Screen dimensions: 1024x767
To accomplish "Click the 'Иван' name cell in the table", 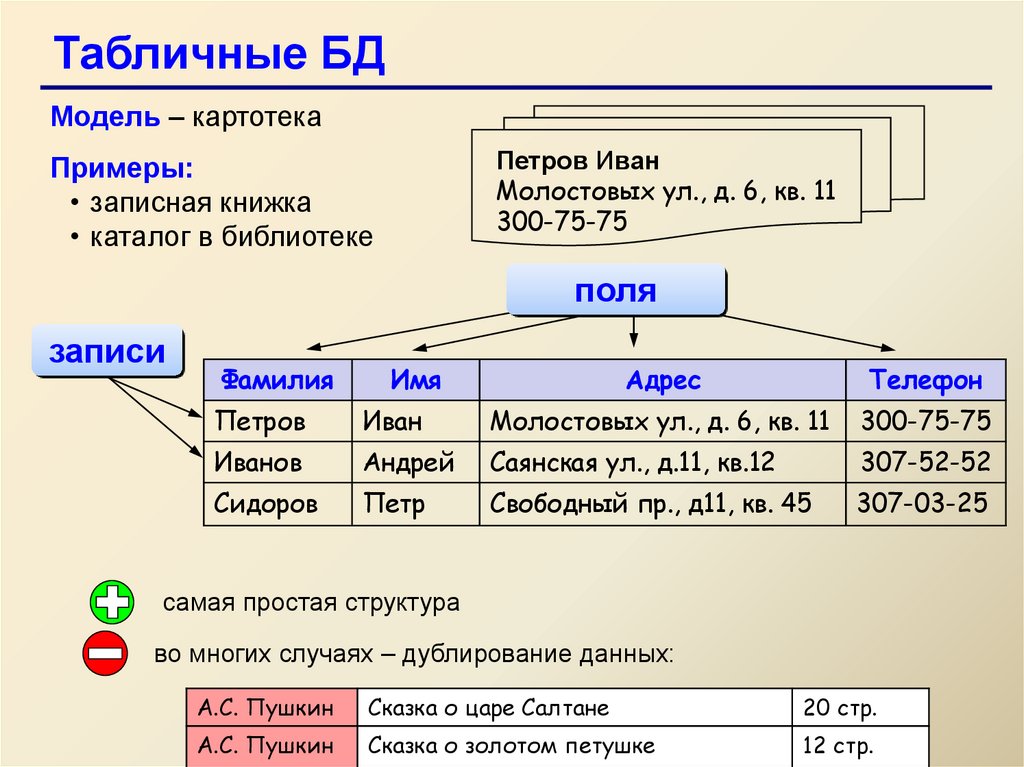I will tap(415, 421).
